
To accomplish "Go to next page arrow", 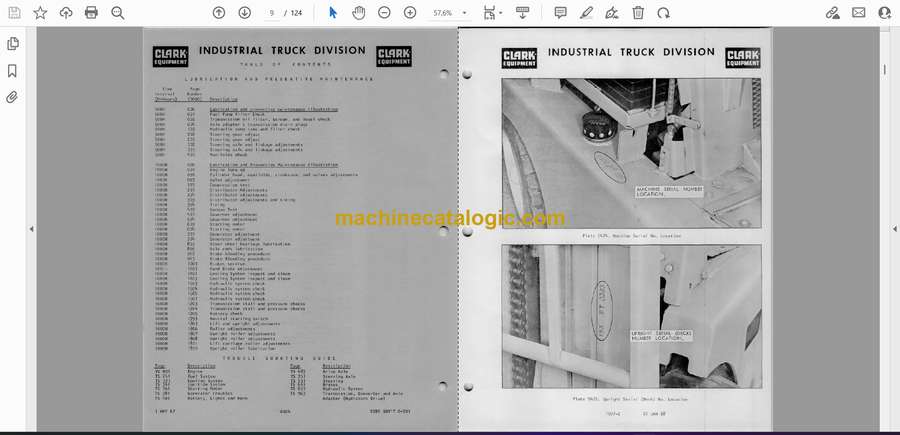I will (245, 13).
